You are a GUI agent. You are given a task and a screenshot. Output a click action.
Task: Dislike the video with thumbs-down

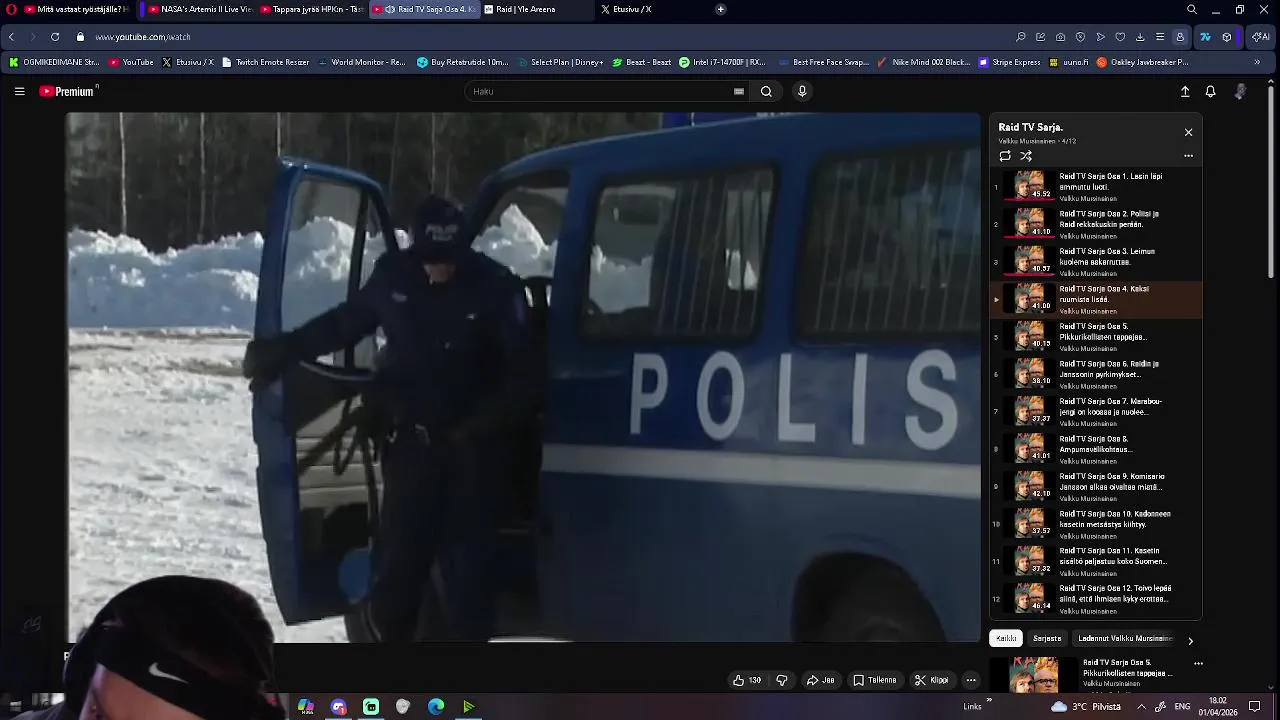(x=782, y=680)
